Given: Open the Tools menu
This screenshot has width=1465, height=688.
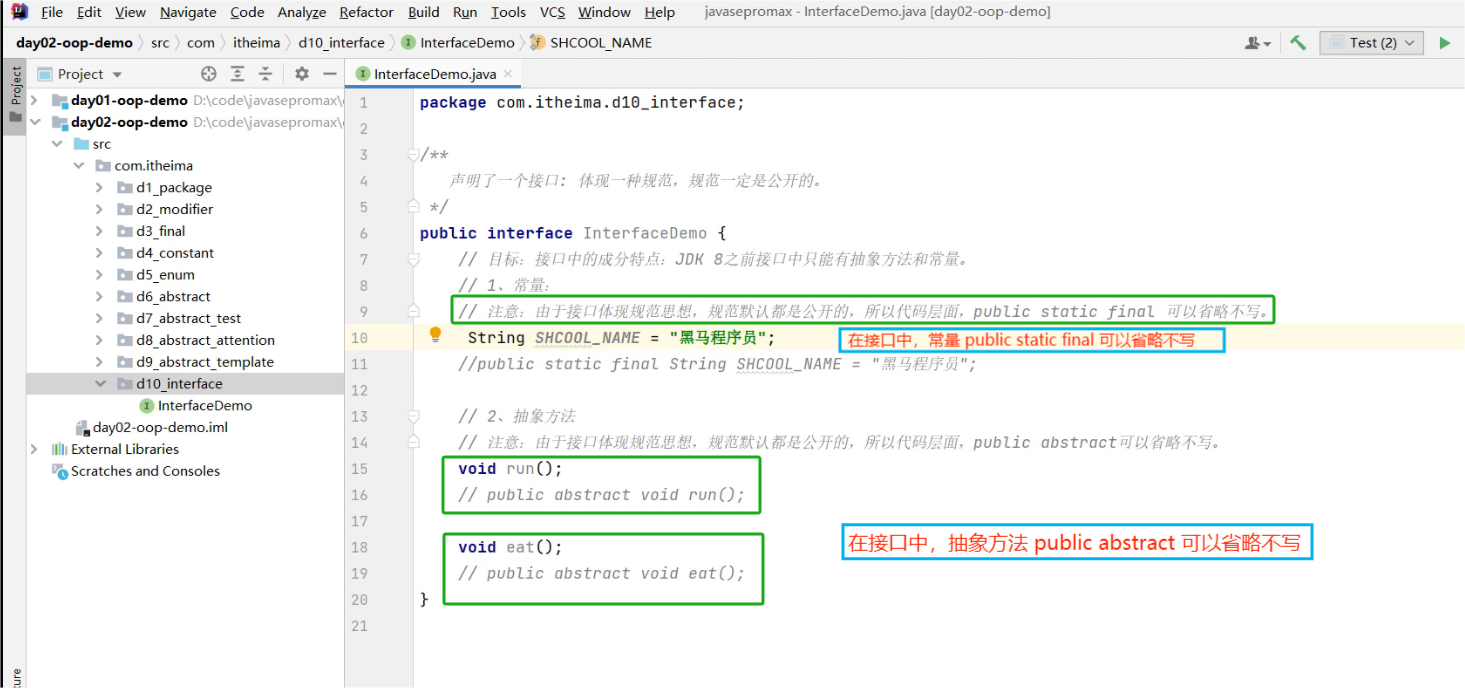Looking at the screenshot, I should pos(508,12).
